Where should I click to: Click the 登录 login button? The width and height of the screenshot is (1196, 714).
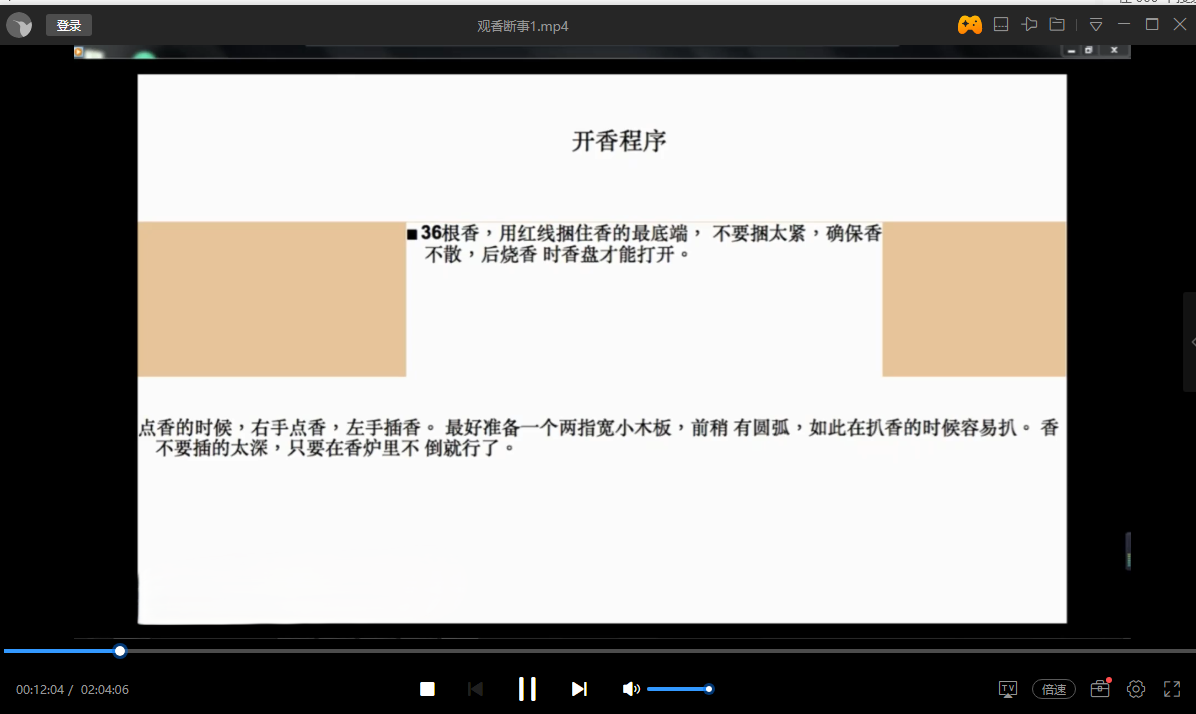[68, 24]
